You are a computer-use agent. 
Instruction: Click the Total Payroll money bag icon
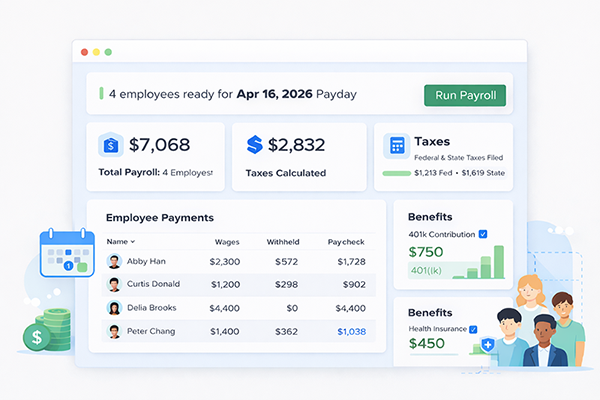pyautogui.click(x=111, y=145)
